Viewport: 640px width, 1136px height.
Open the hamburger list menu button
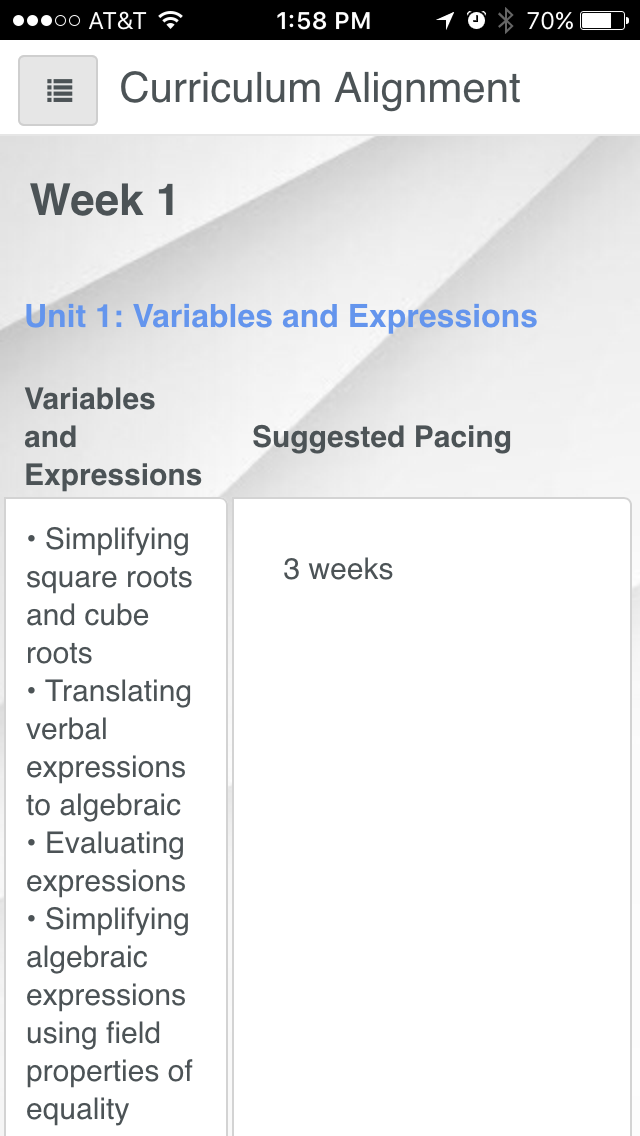58,91
